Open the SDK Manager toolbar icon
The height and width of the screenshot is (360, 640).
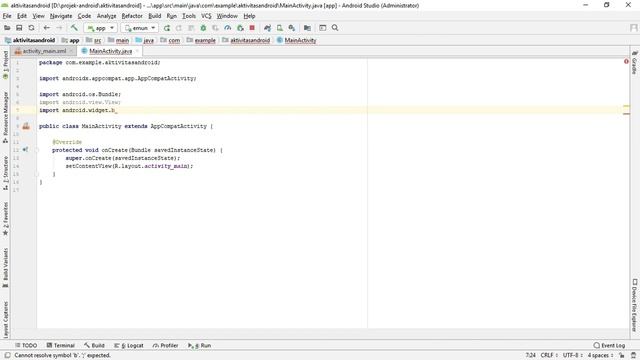click(x=292, y=28)
